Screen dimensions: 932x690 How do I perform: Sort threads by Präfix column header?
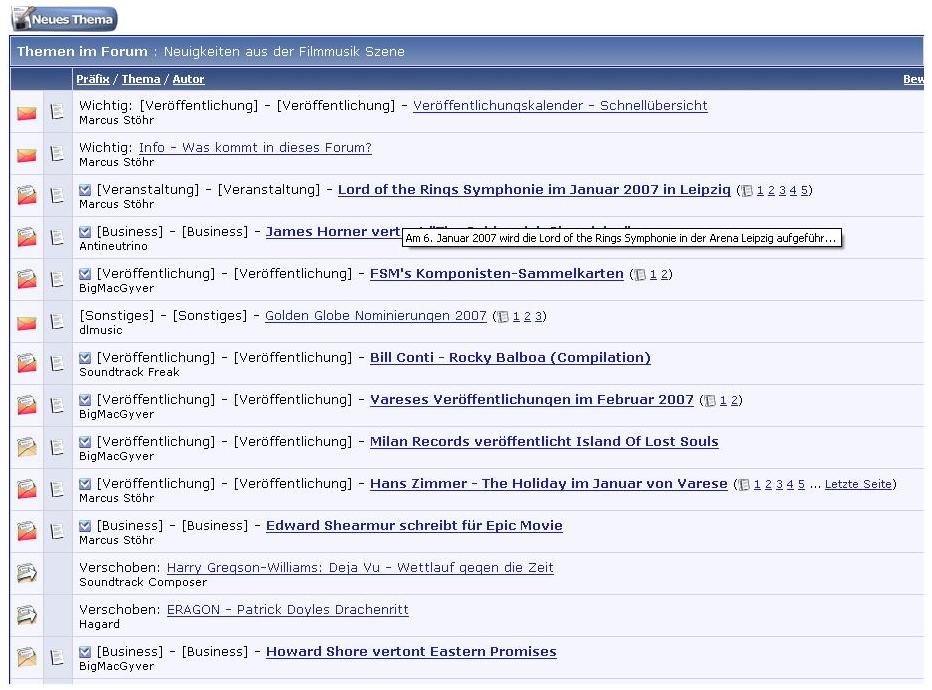click(x=92, y=79)
